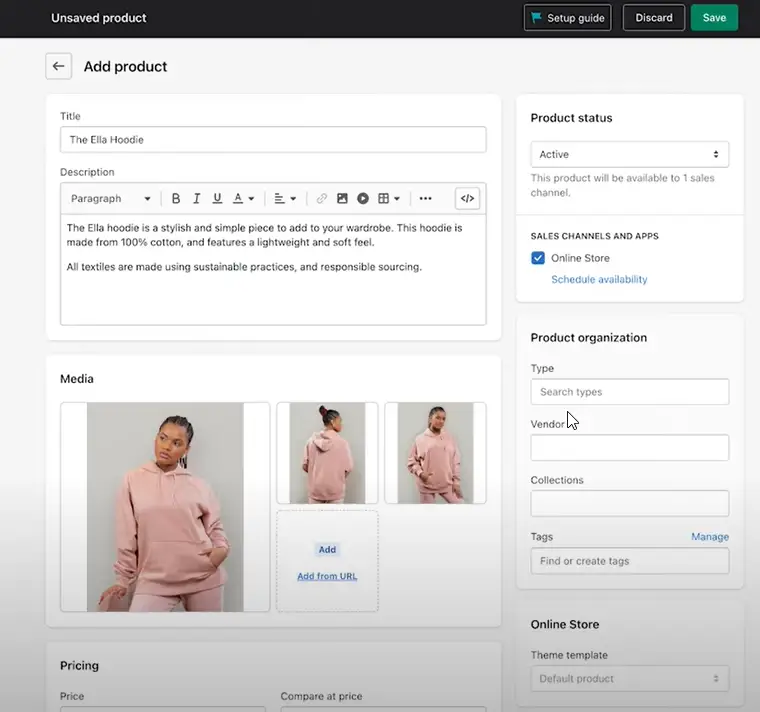This screenshot has height=712, width=760.
Task: Click the Setup guide flag icon
Action: pyautogui.click(x=536, y=18)
